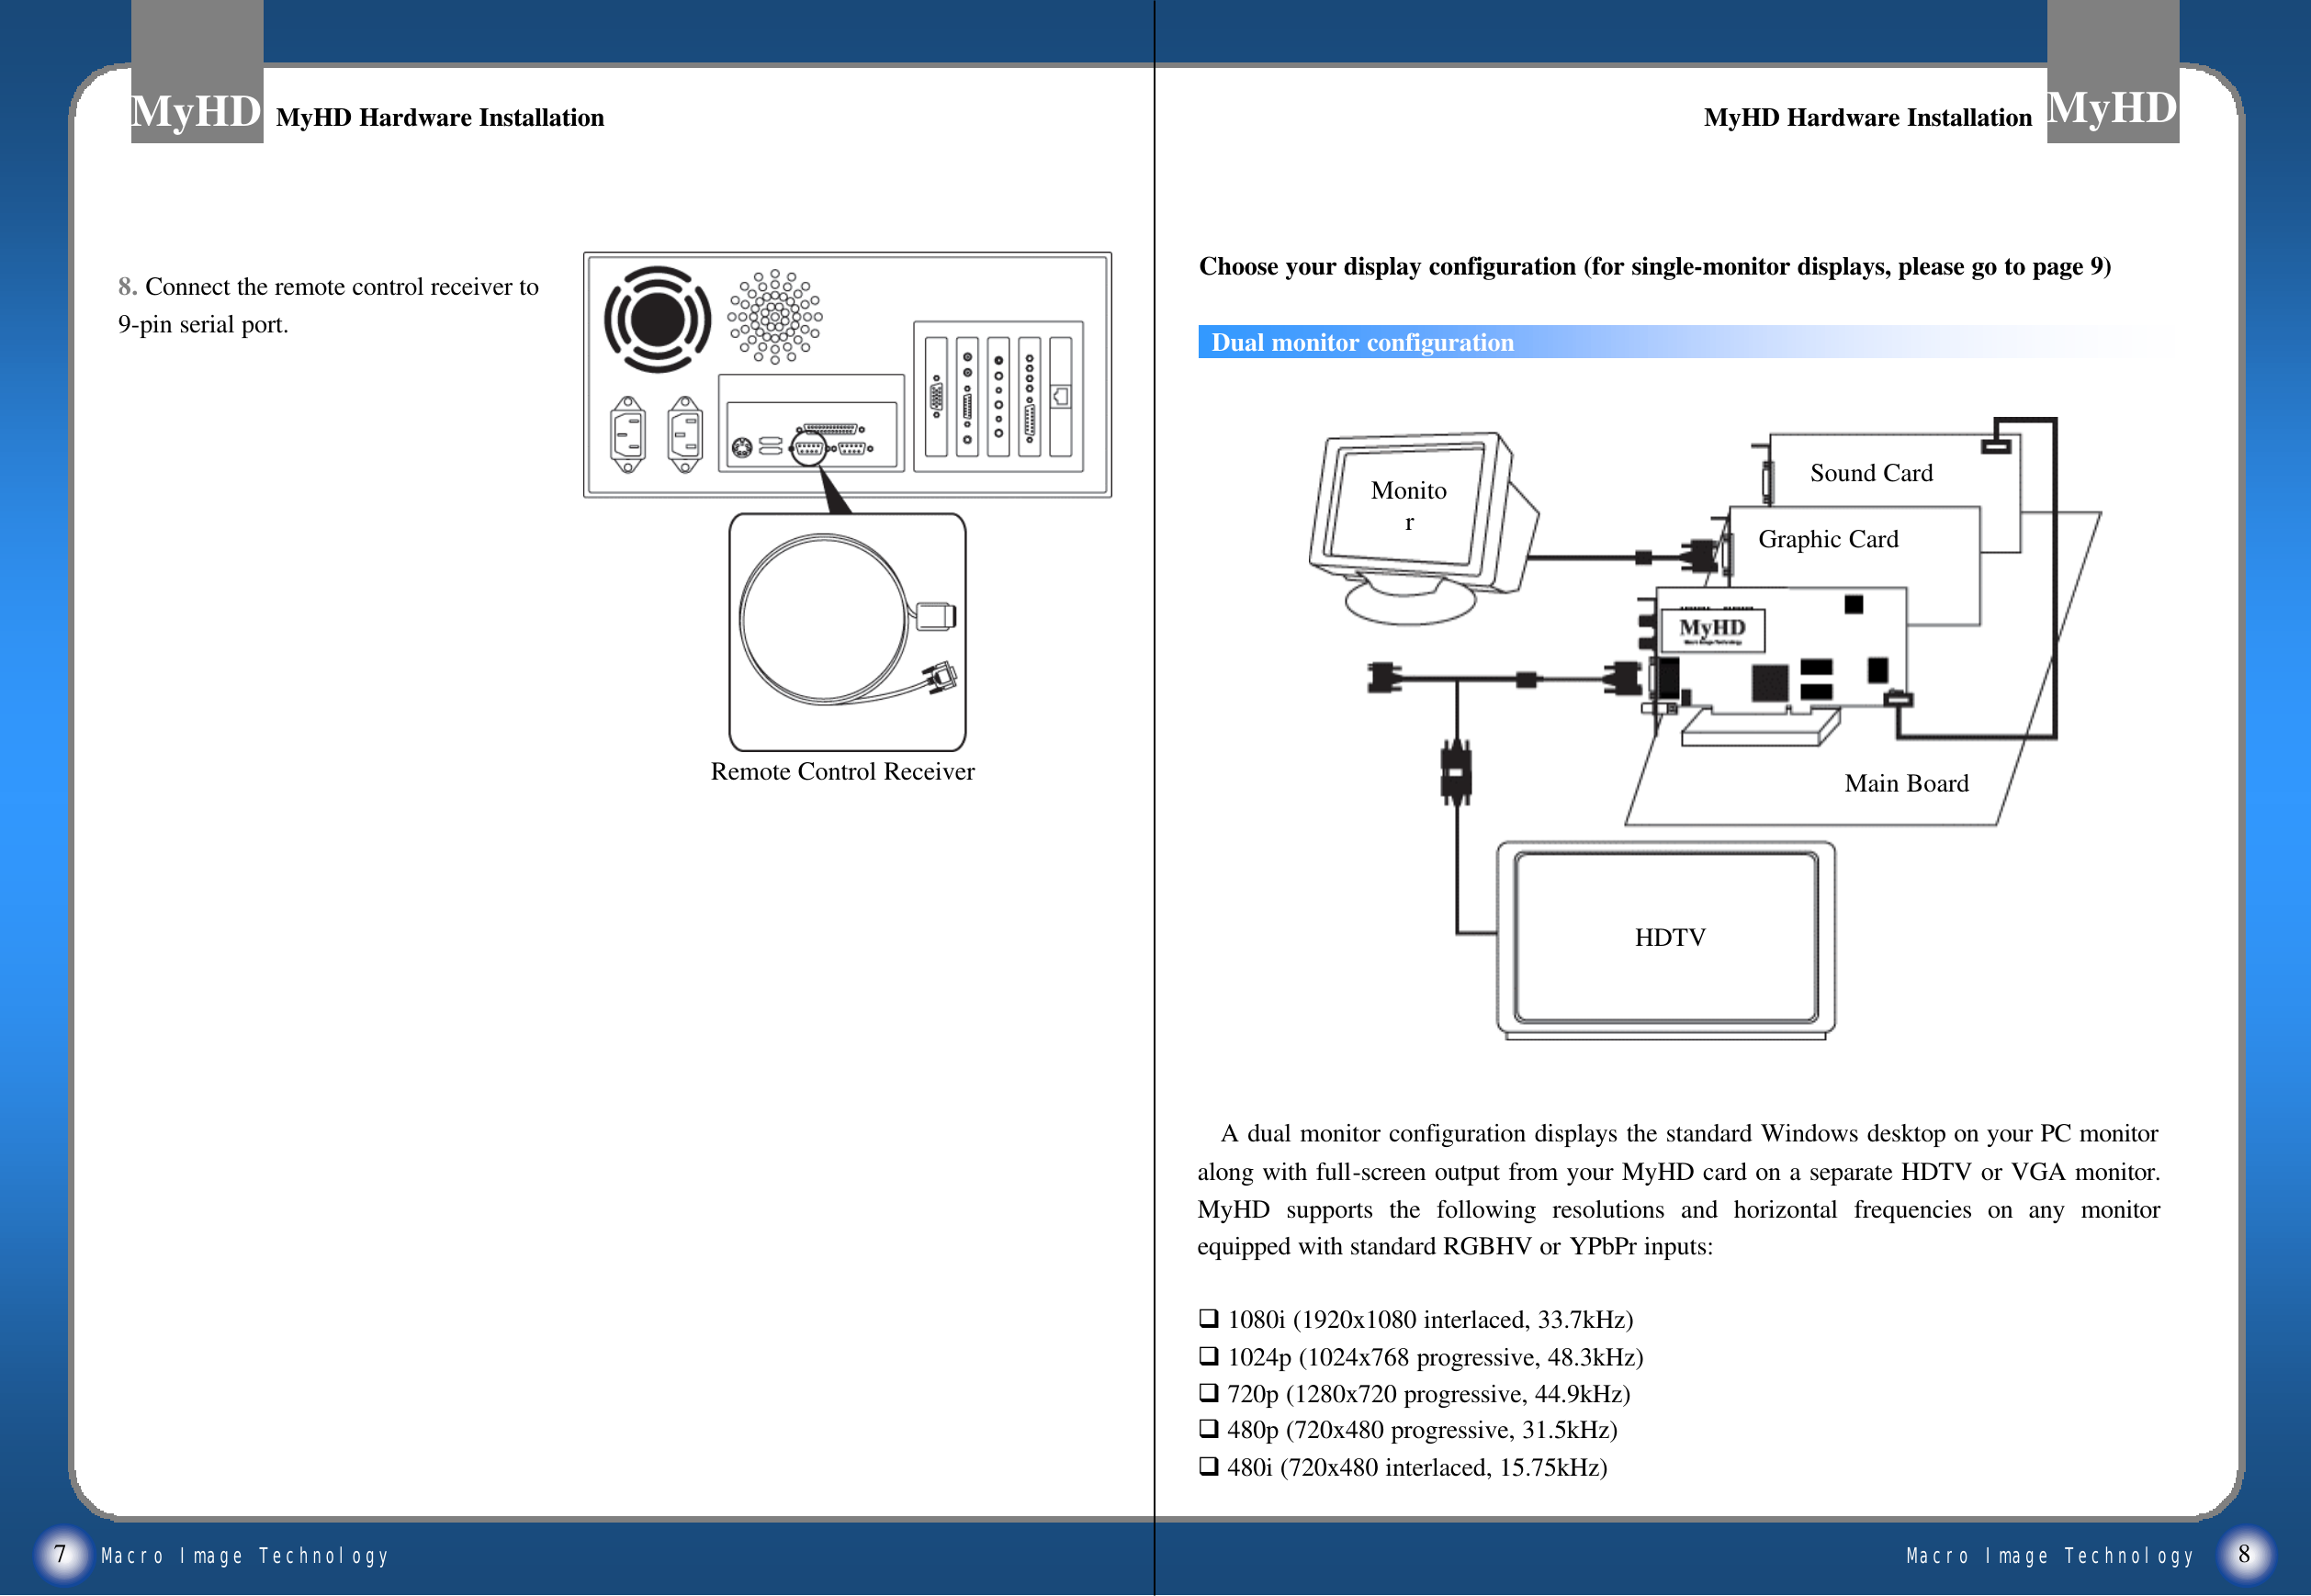Image resolution: width=2311 pixels, height=1596 pixels.
Task: Click the checkbox beside 480p resolution
Action: click(1209, 1428)
